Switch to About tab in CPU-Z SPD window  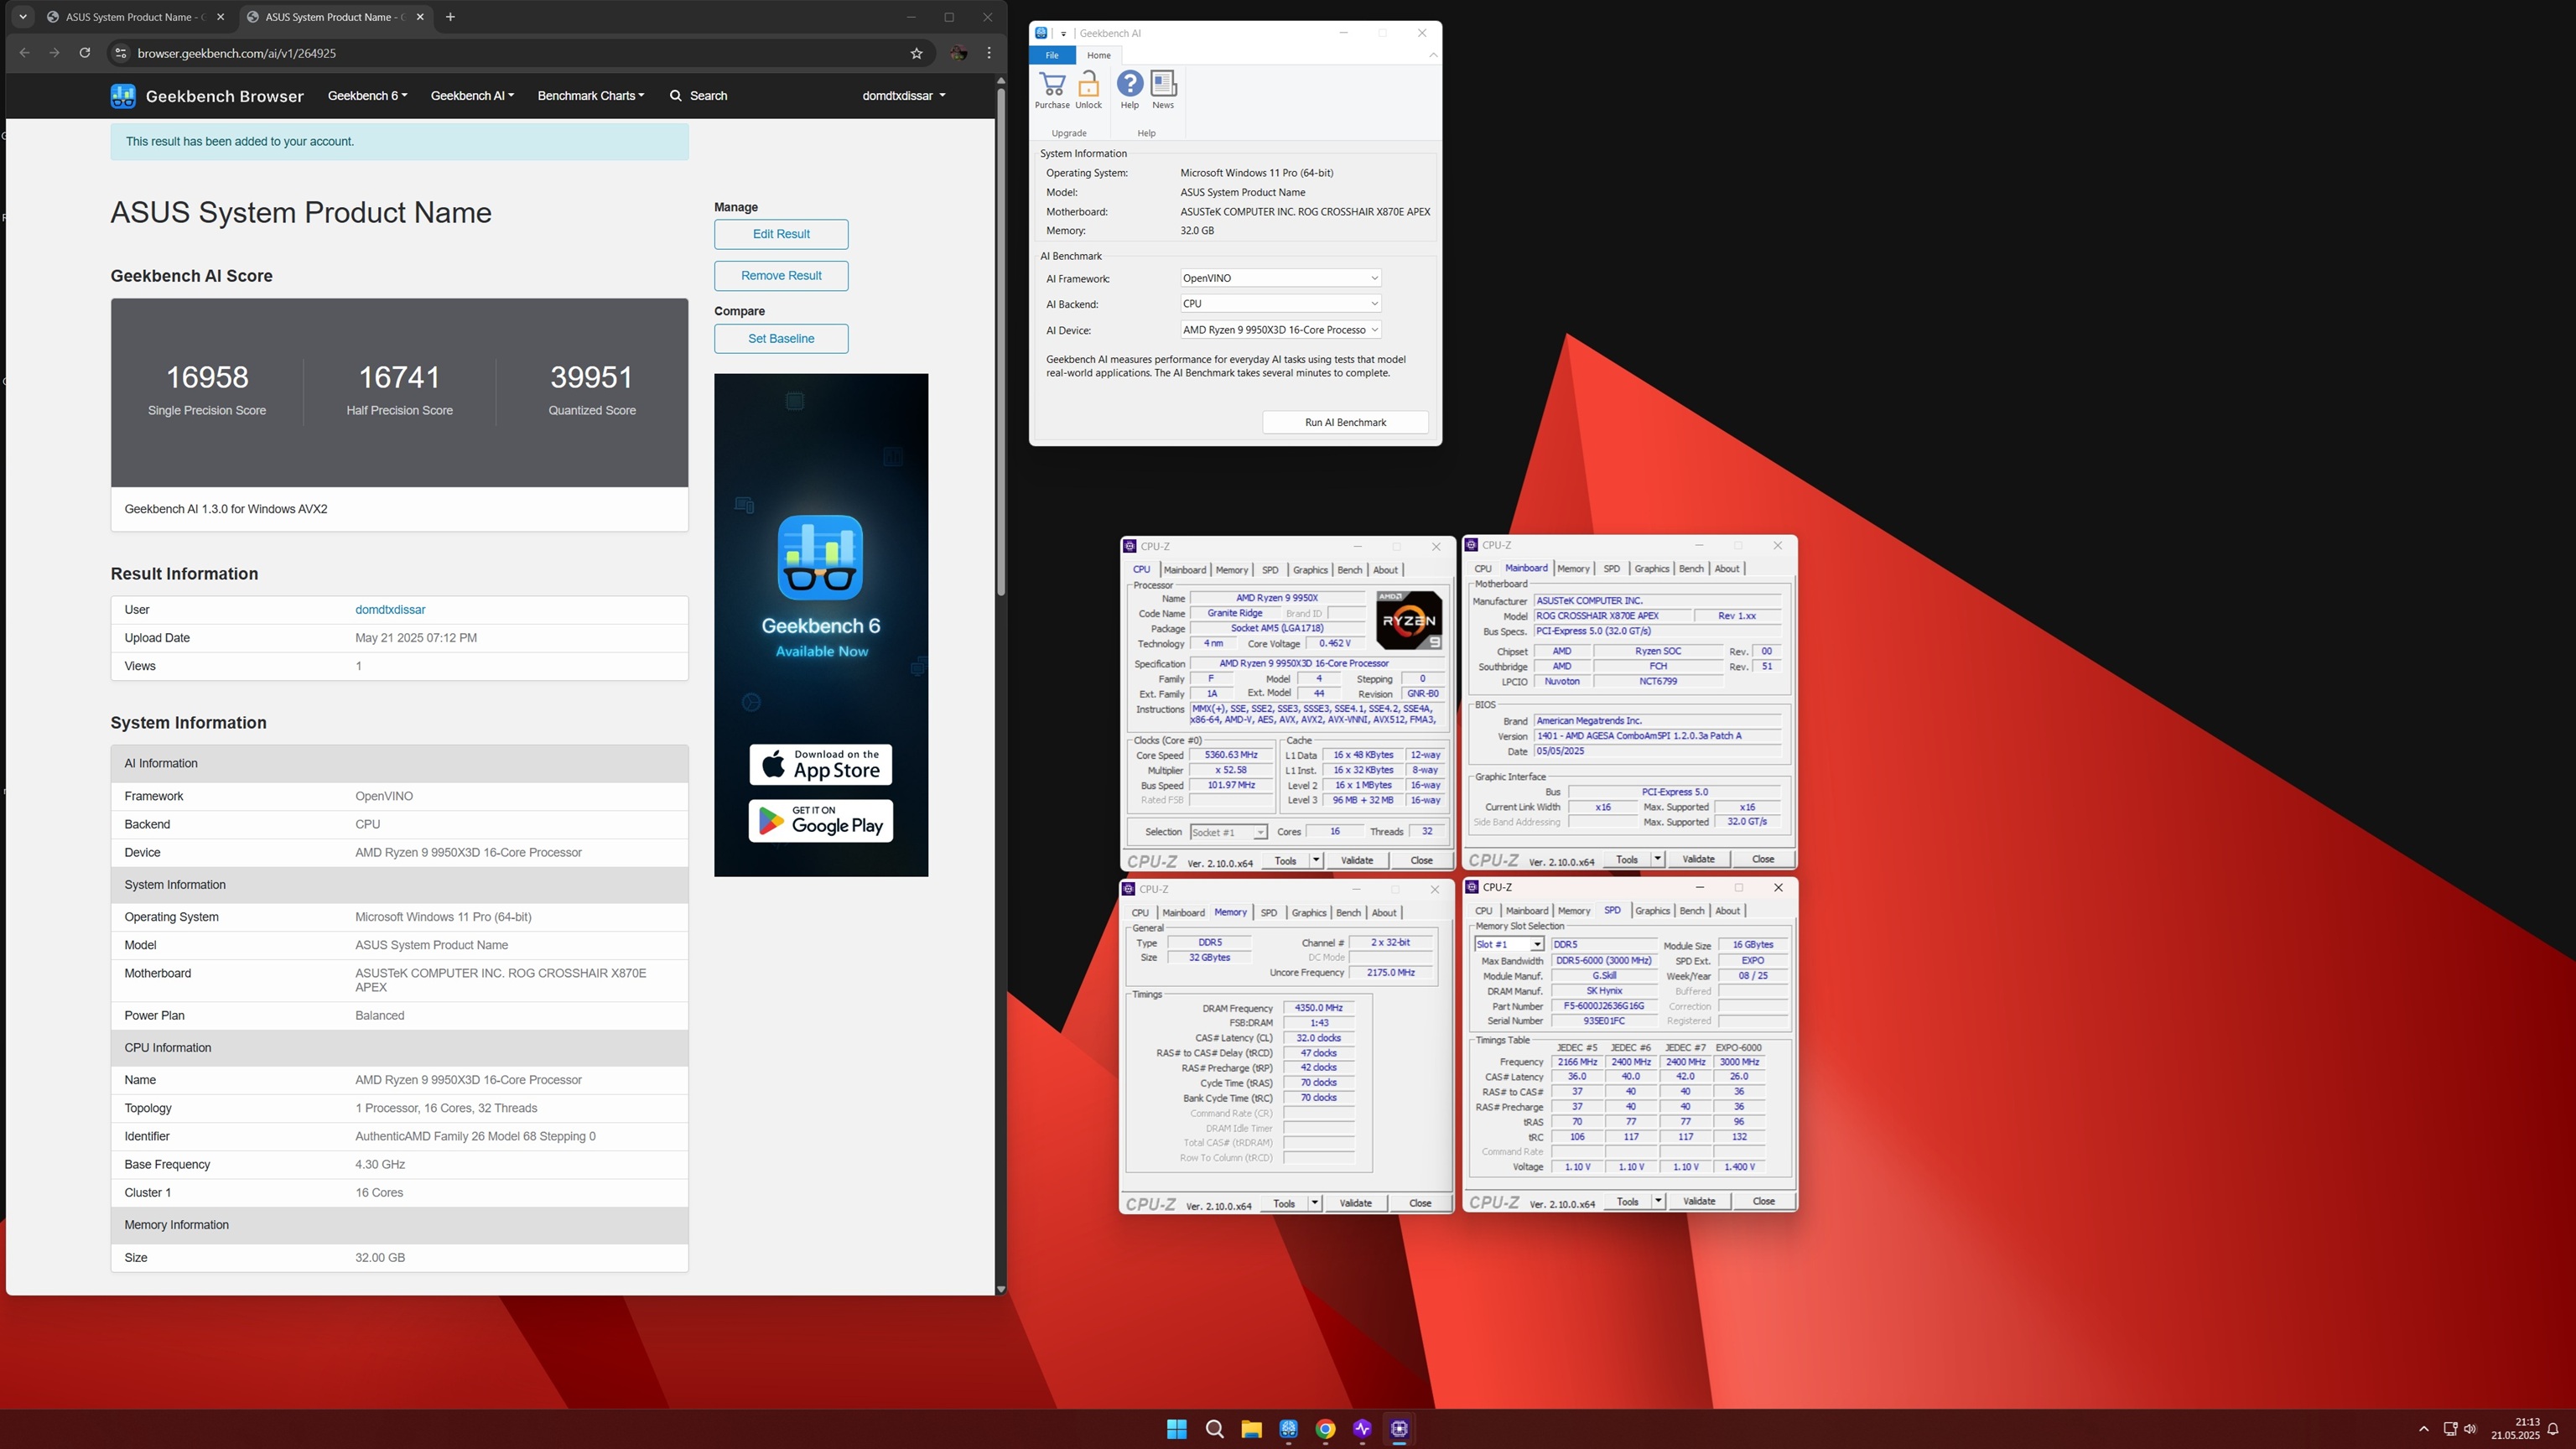pyautogui.click(x=1727, y=911)
